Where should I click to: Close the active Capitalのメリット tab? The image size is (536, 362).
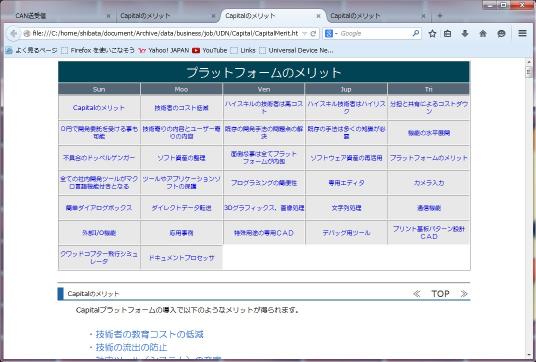(x=318, y=16)
